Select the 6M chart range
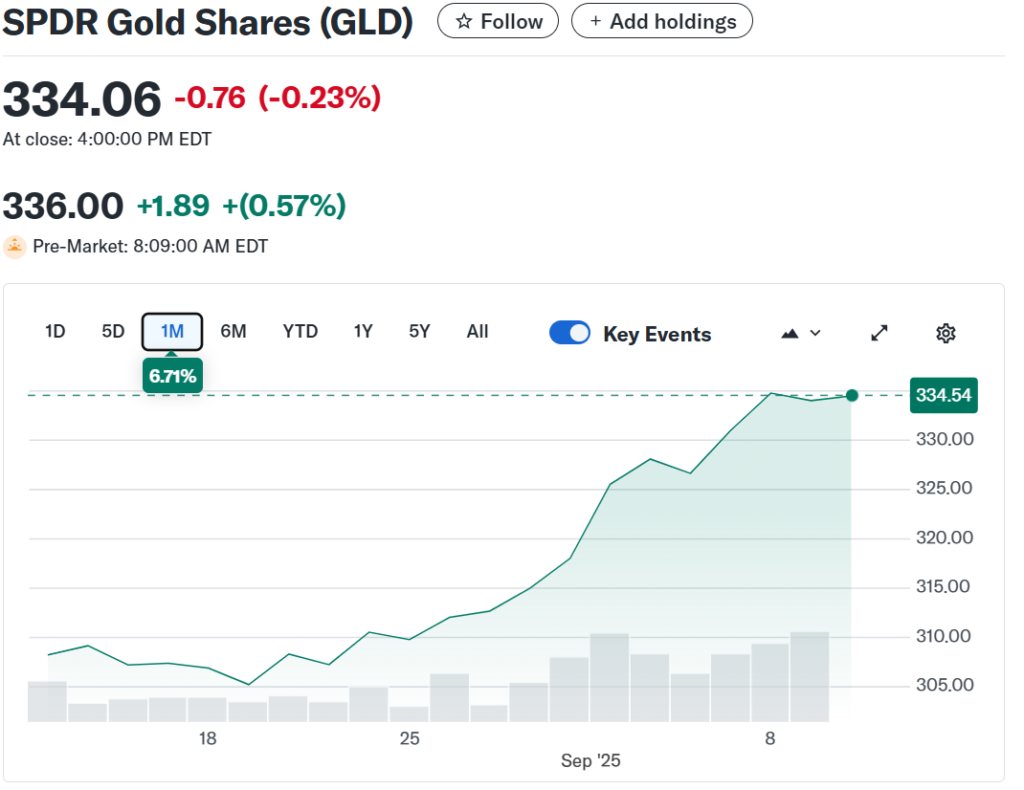 click(233, 332)
